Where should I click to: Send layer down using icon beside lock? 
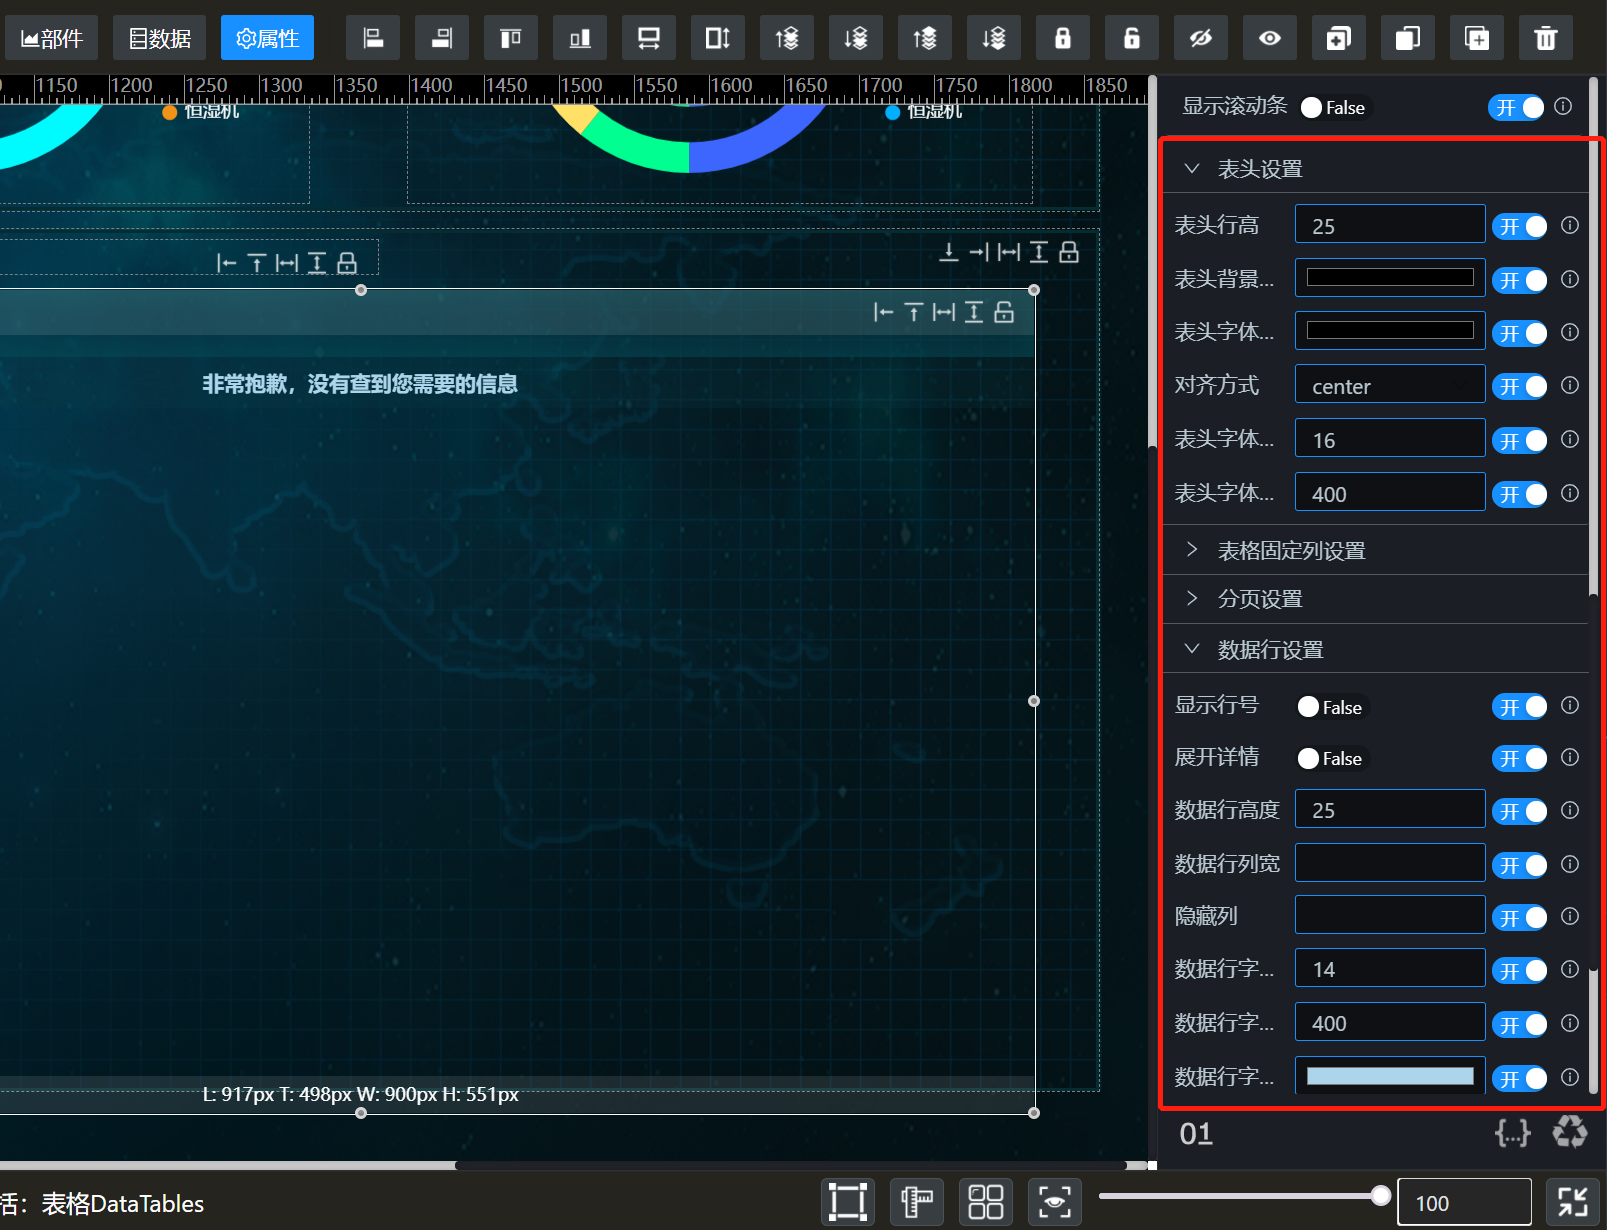pyautogui.click(x=994, y=38)
